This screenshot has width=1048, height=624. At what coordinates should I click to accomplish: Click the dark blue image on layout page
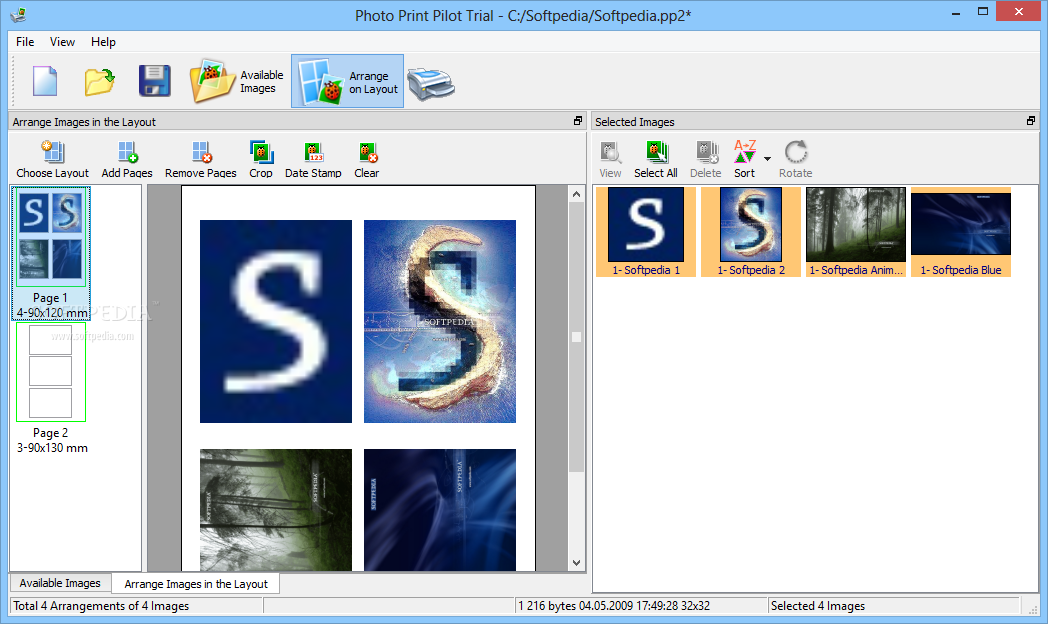point(440,510)
